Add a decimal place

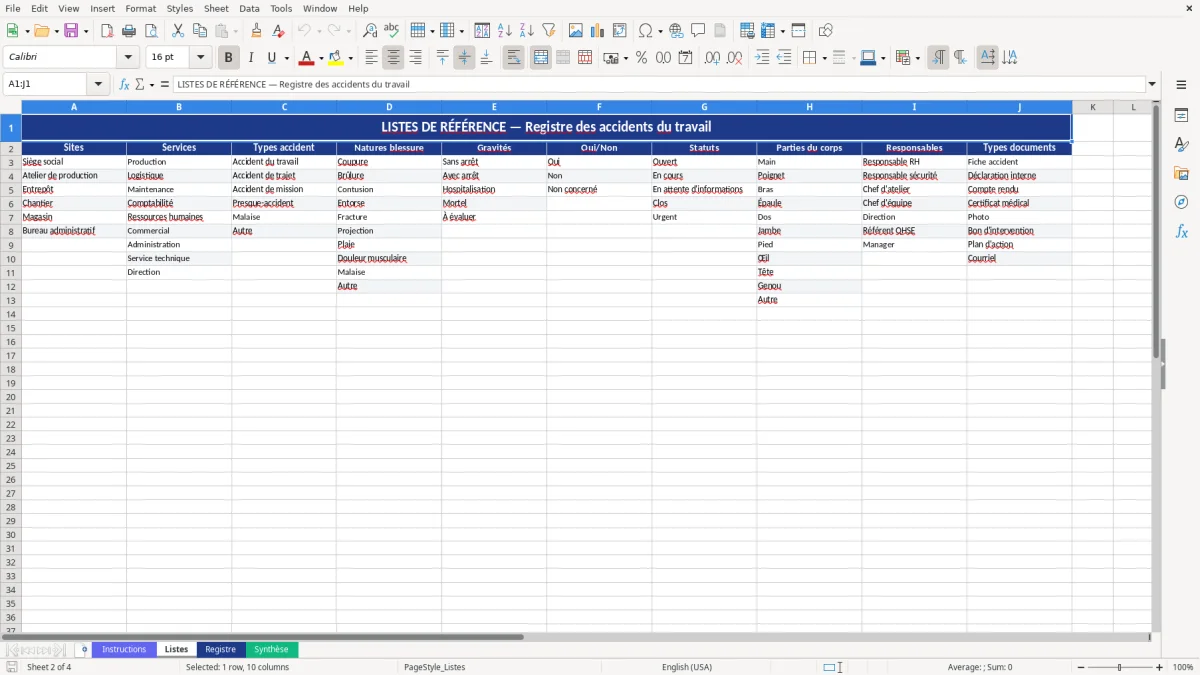pos(712,58)
